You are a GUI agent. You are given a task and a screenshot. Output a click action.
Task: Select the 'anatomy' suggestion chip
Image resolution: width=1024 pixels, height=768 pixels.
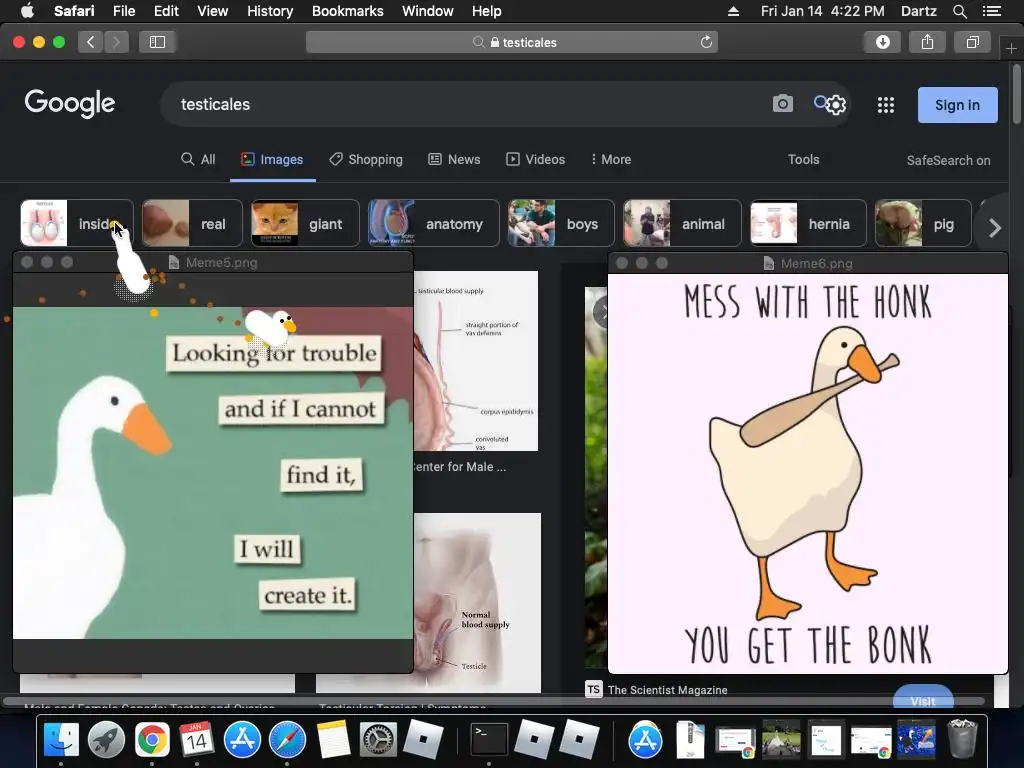(434, 223)
